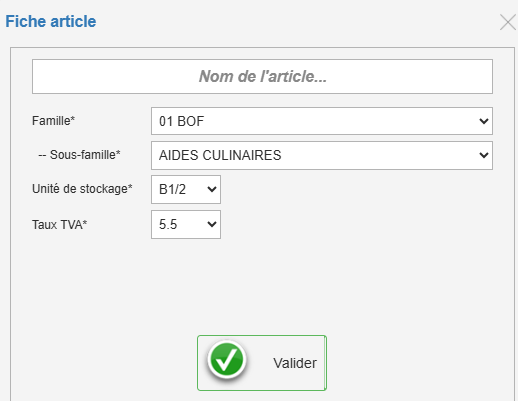Click the Valider button

262,363
